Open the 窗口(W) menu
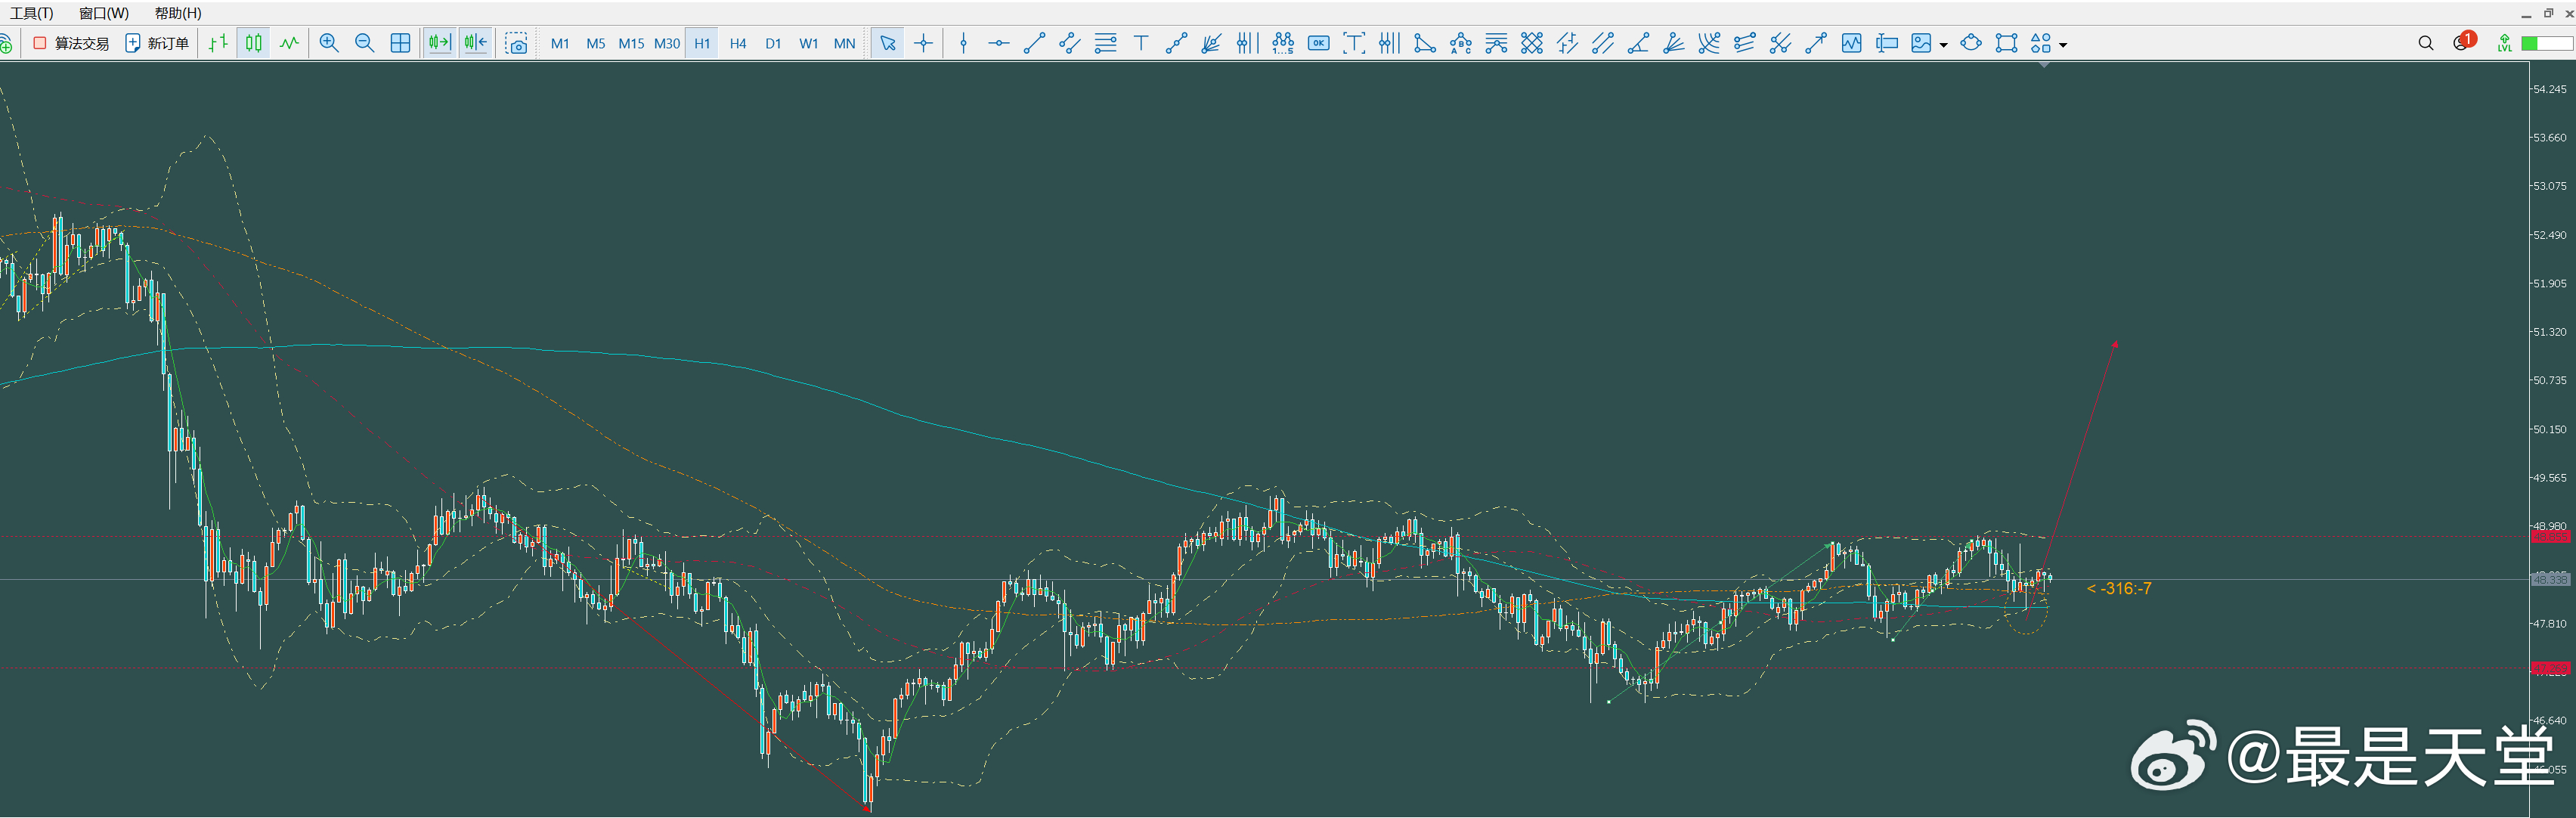This screenshot has height=818, width=2576. click(x=104, y=13)
